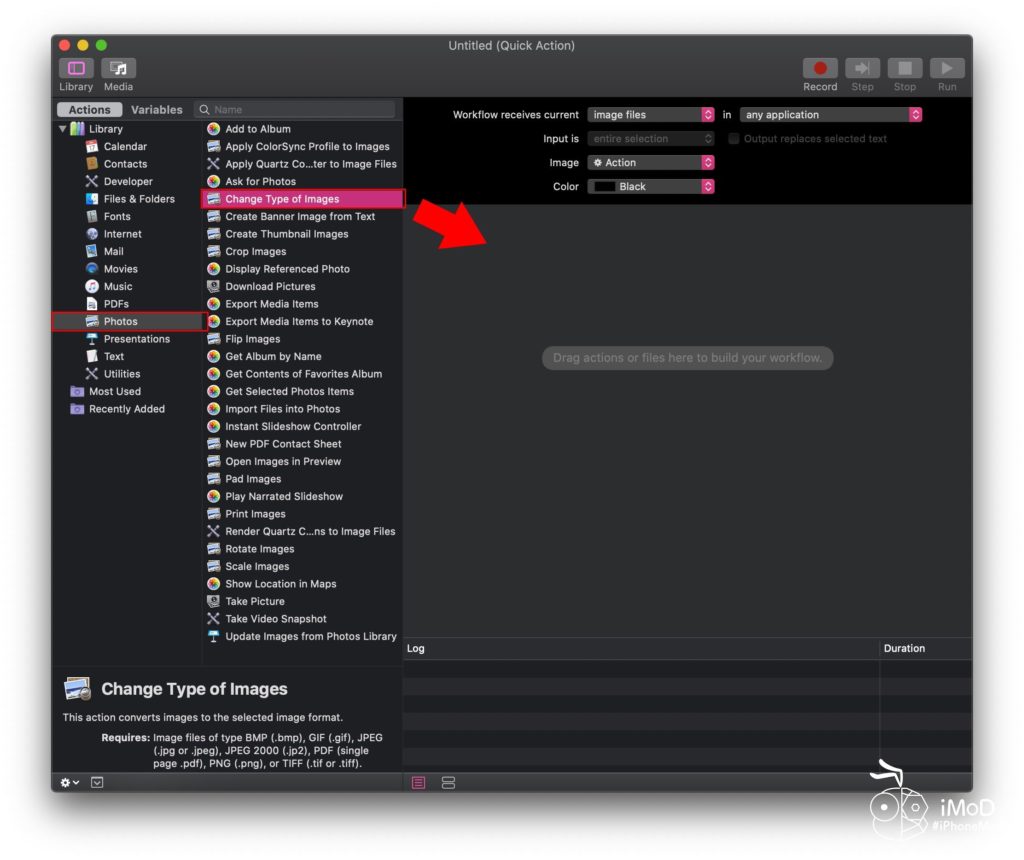The width and height of the screenshot is (1024, 860).
Task: Select the Crop Images action
Action: pyautogui.click(x=256, y=252)
